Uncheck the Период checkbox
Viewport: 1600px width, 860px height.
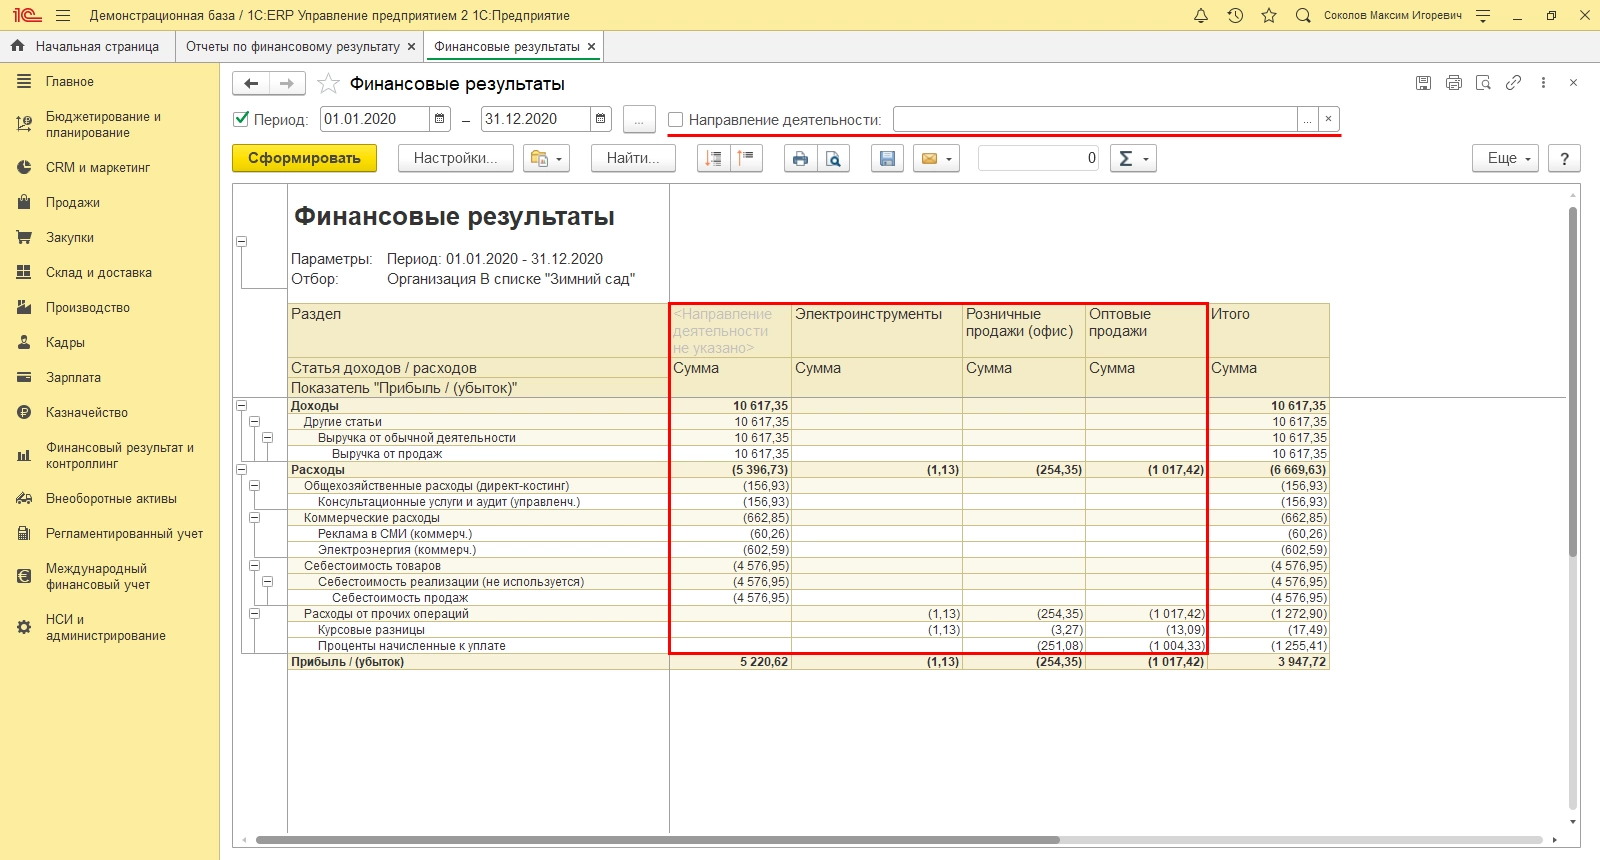[241, 119]
